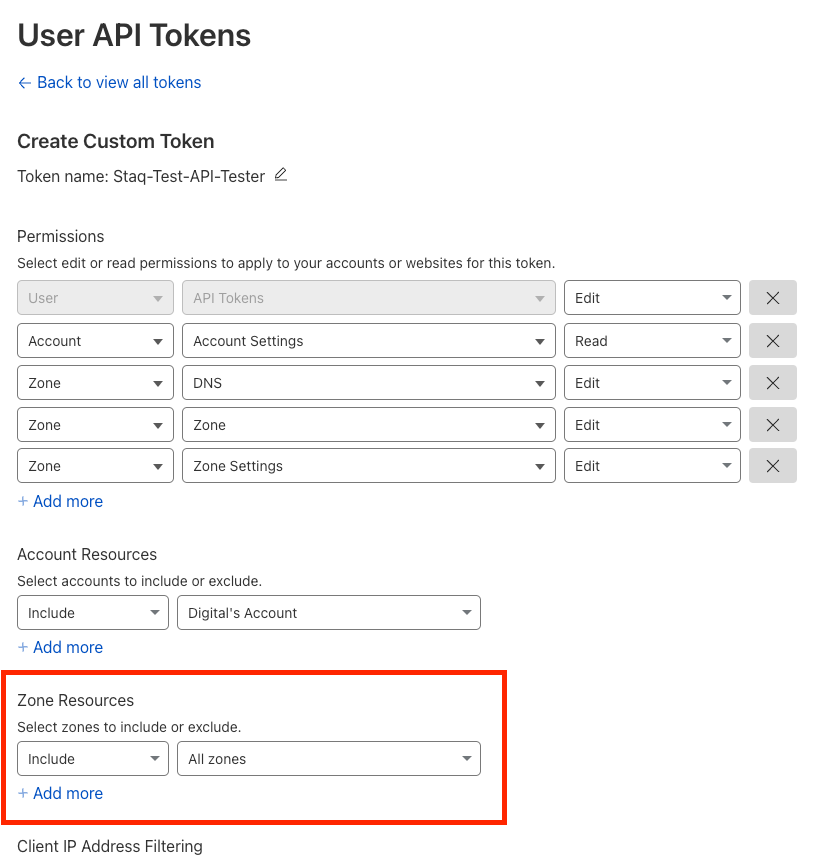The image size is (823, 867).
Task: Add more zone resources
Action: tap(60, 793)
